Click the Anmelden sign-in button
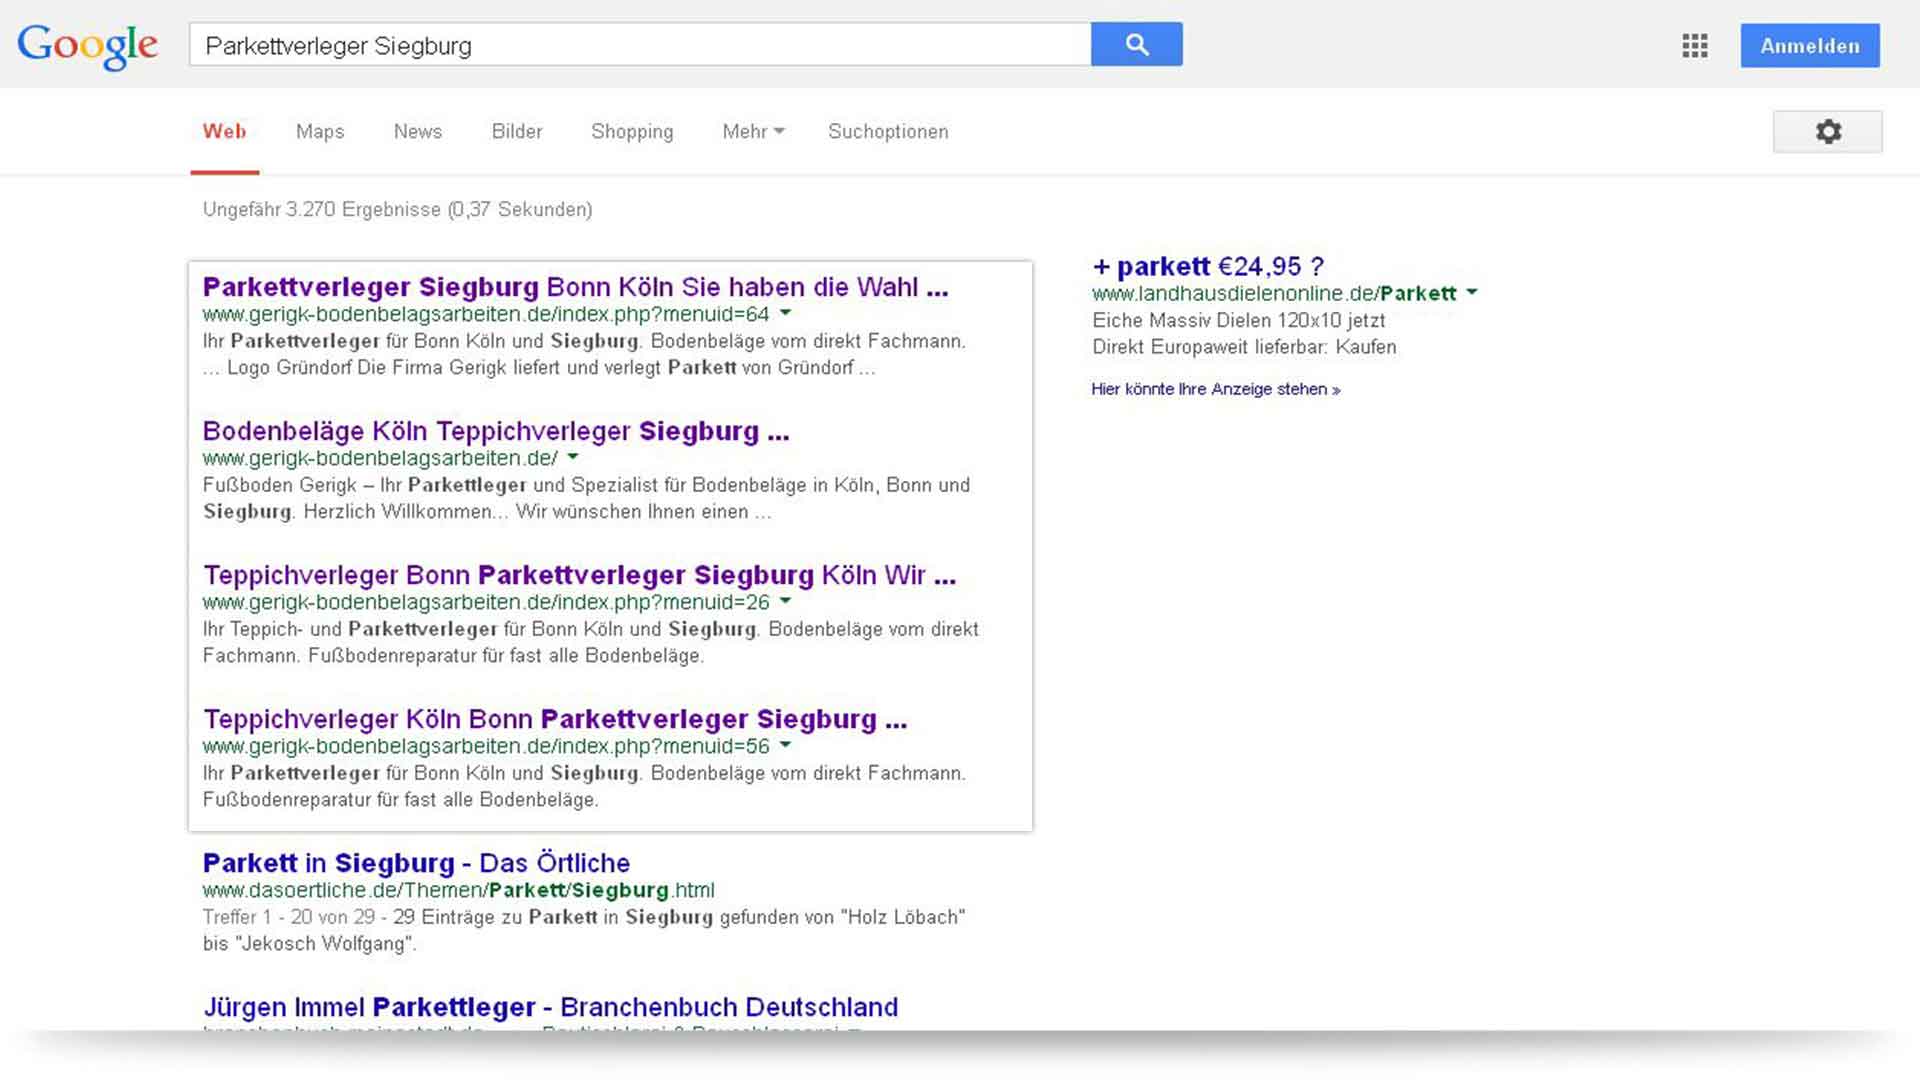 (1810, 46)
